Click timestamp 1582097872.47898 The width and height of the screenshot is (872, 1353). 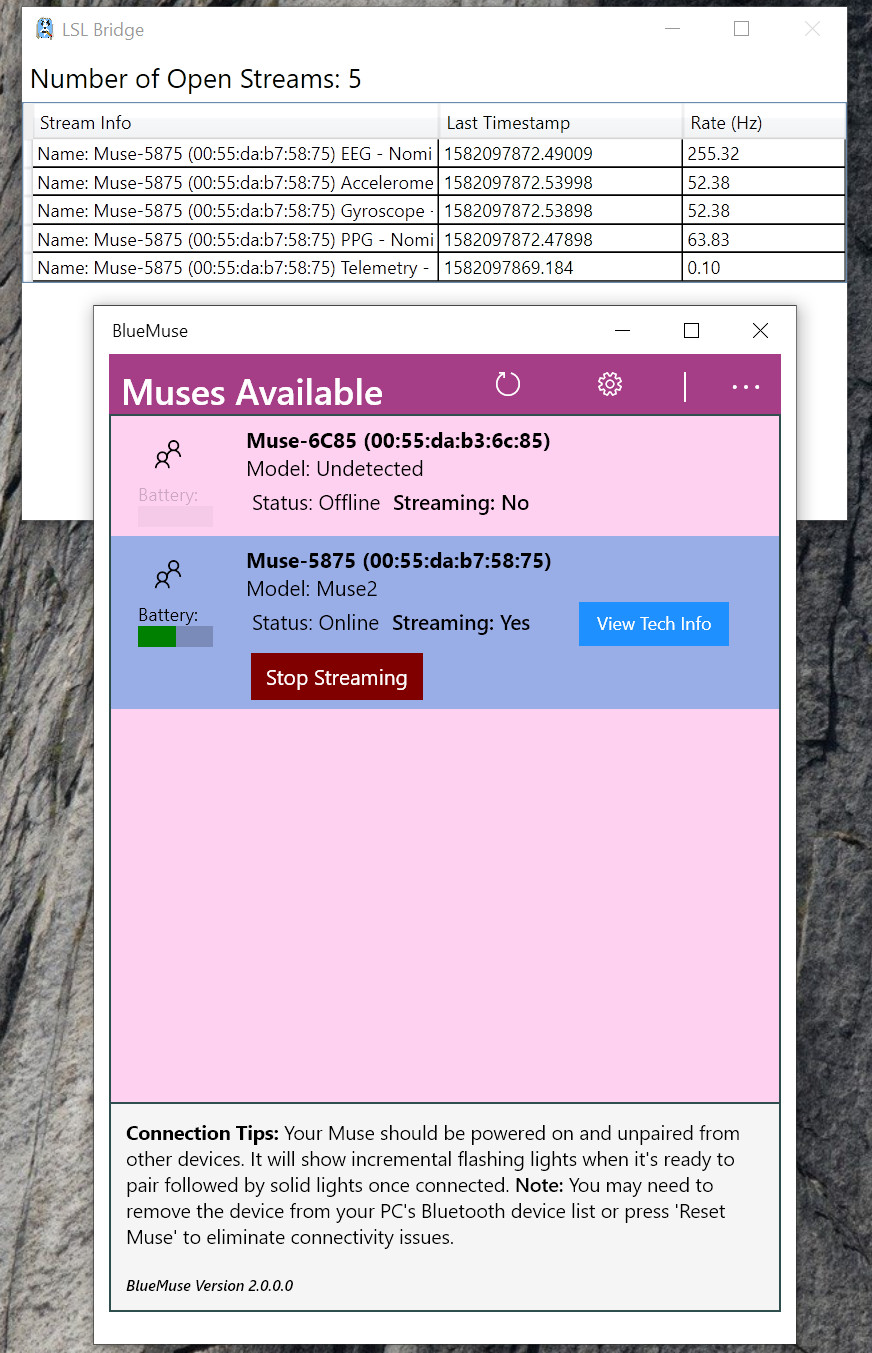518,239
